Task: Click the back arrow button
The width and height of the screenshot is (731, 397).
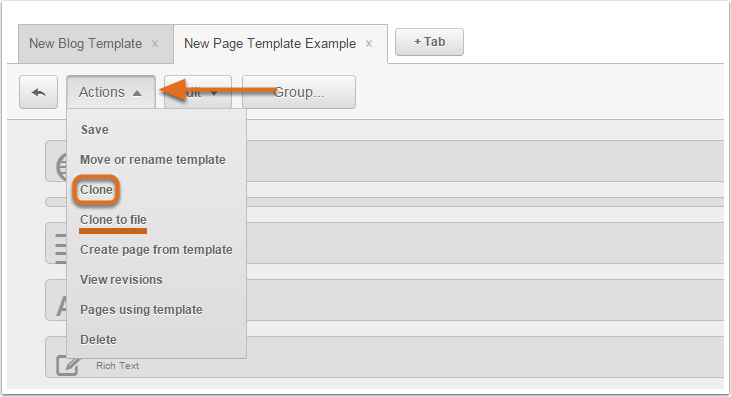Action: [38, 92]
